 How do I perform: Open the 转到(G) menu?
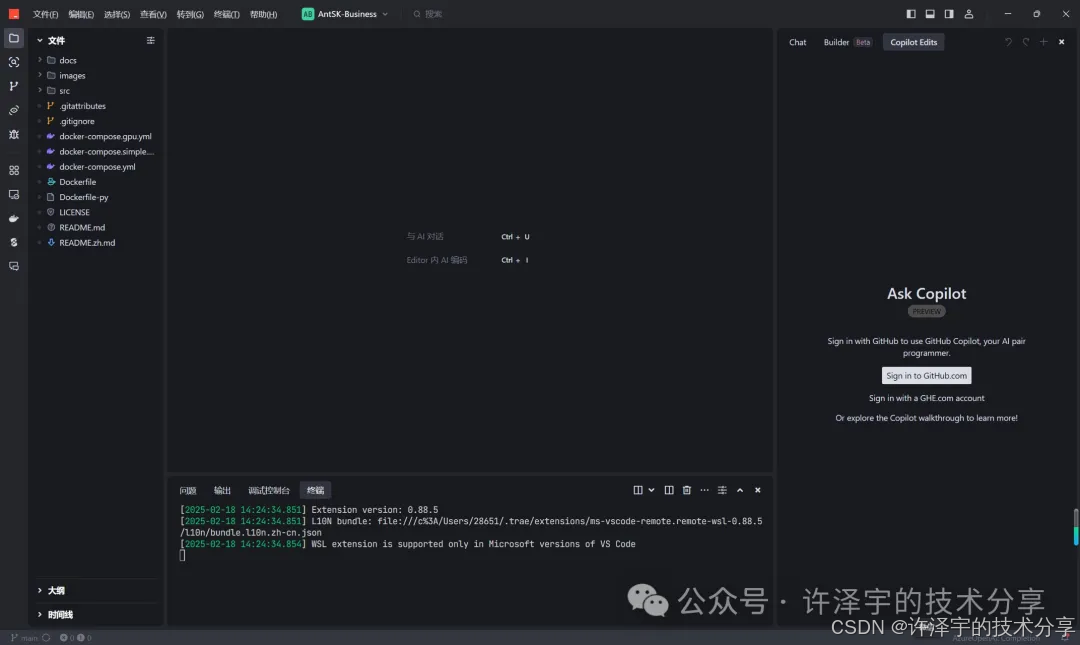[190, 14]
